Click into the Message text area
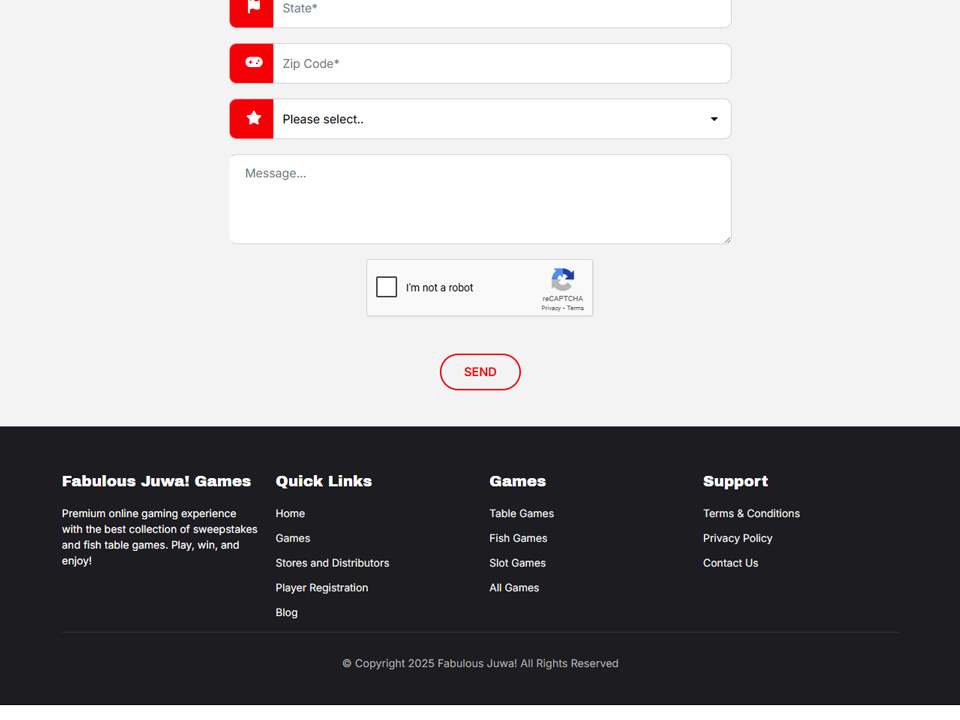The width and height of the screenshot is (960, 720). pos(480,198)
